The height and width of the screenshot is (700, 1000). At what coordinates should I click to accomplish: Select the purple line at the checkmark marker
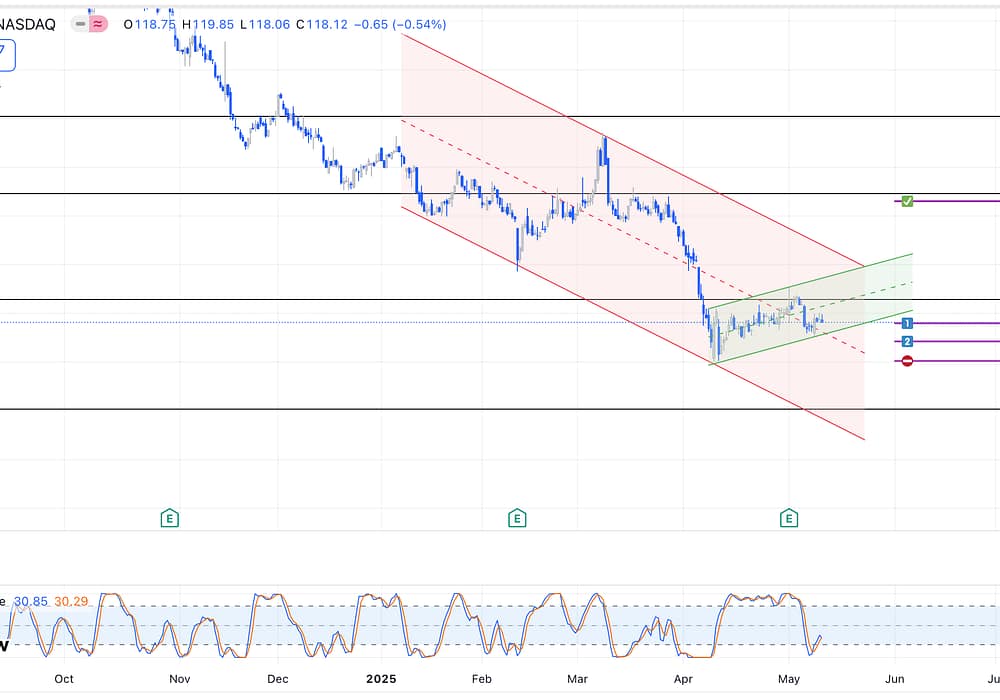click(x=957, y=201)
